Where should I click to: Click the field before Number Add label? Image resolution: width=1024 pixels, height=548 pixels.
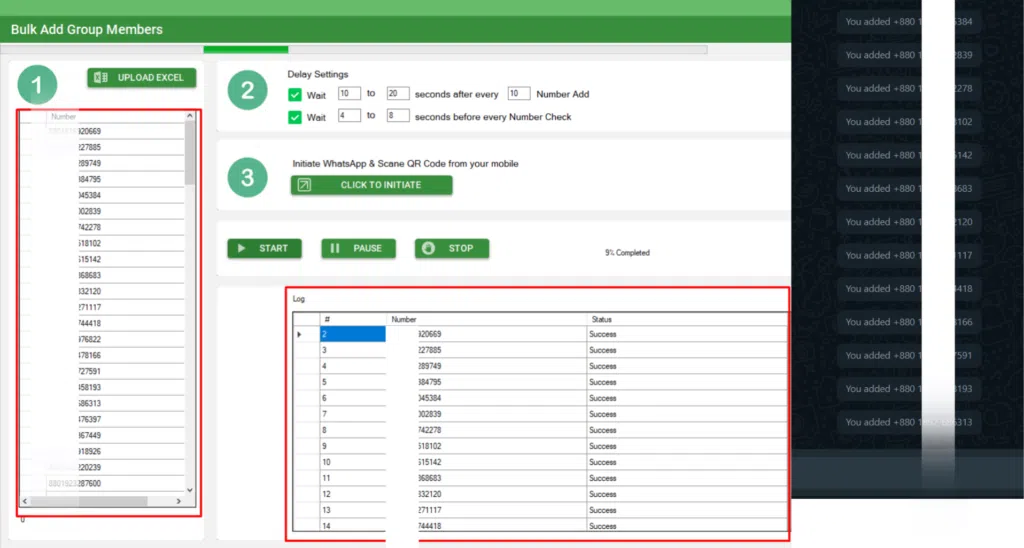click(519, 93)
